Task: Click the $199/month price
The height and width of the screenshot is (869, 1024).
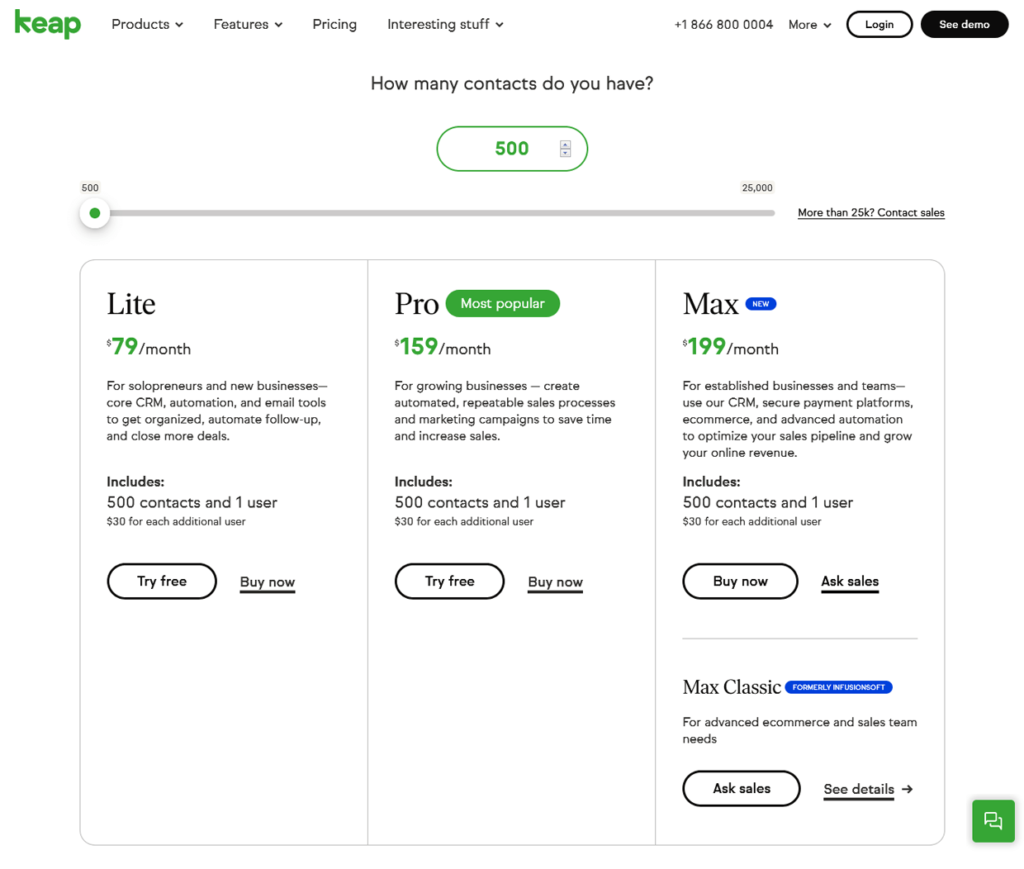Action: tap(731, 347)
